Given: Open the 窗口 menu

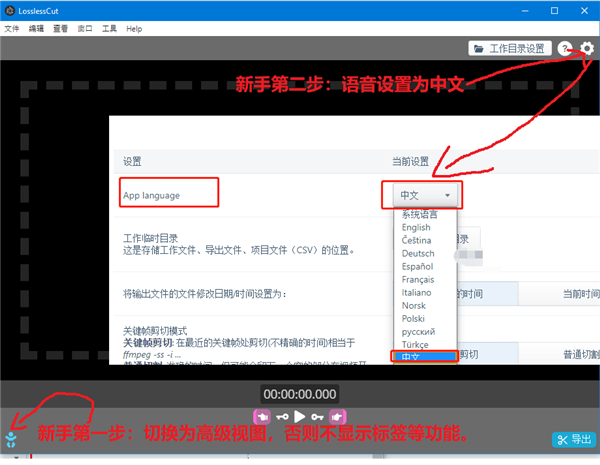Looking at the screenshot, I should (x=85, y=29).
